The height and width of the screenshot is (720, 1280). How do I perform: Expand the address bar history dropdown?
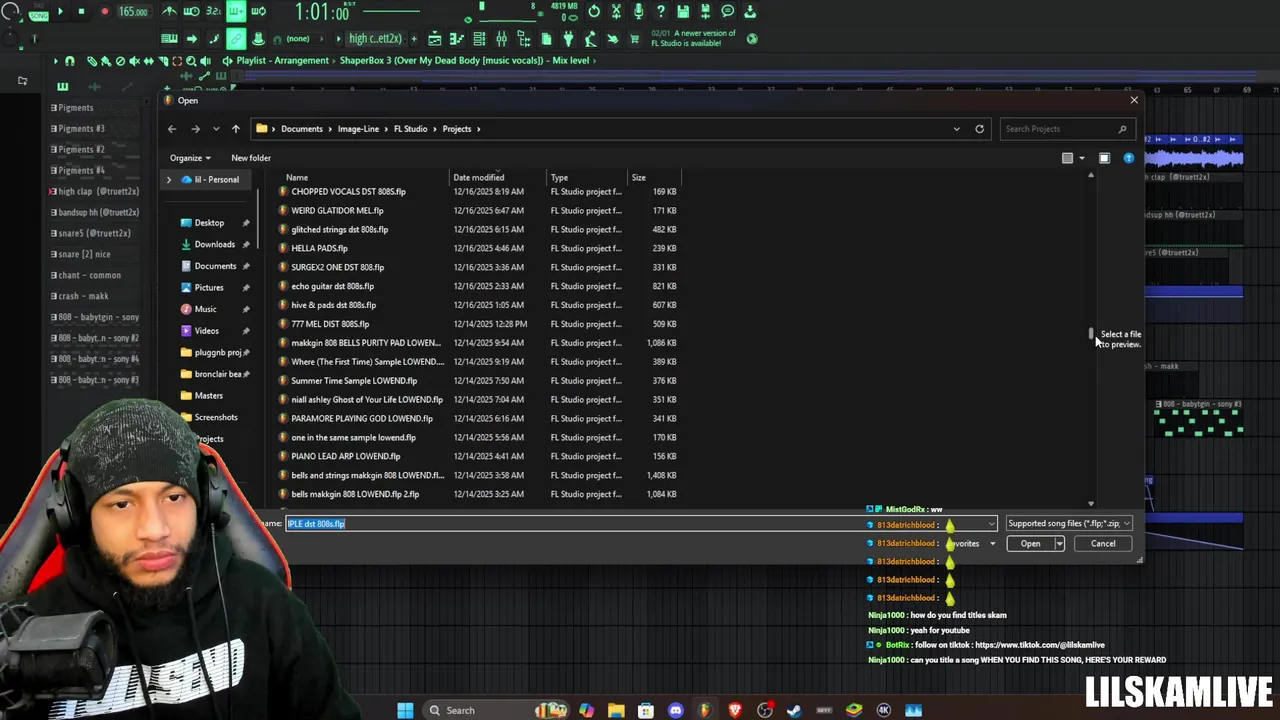[x=956, y=128]
